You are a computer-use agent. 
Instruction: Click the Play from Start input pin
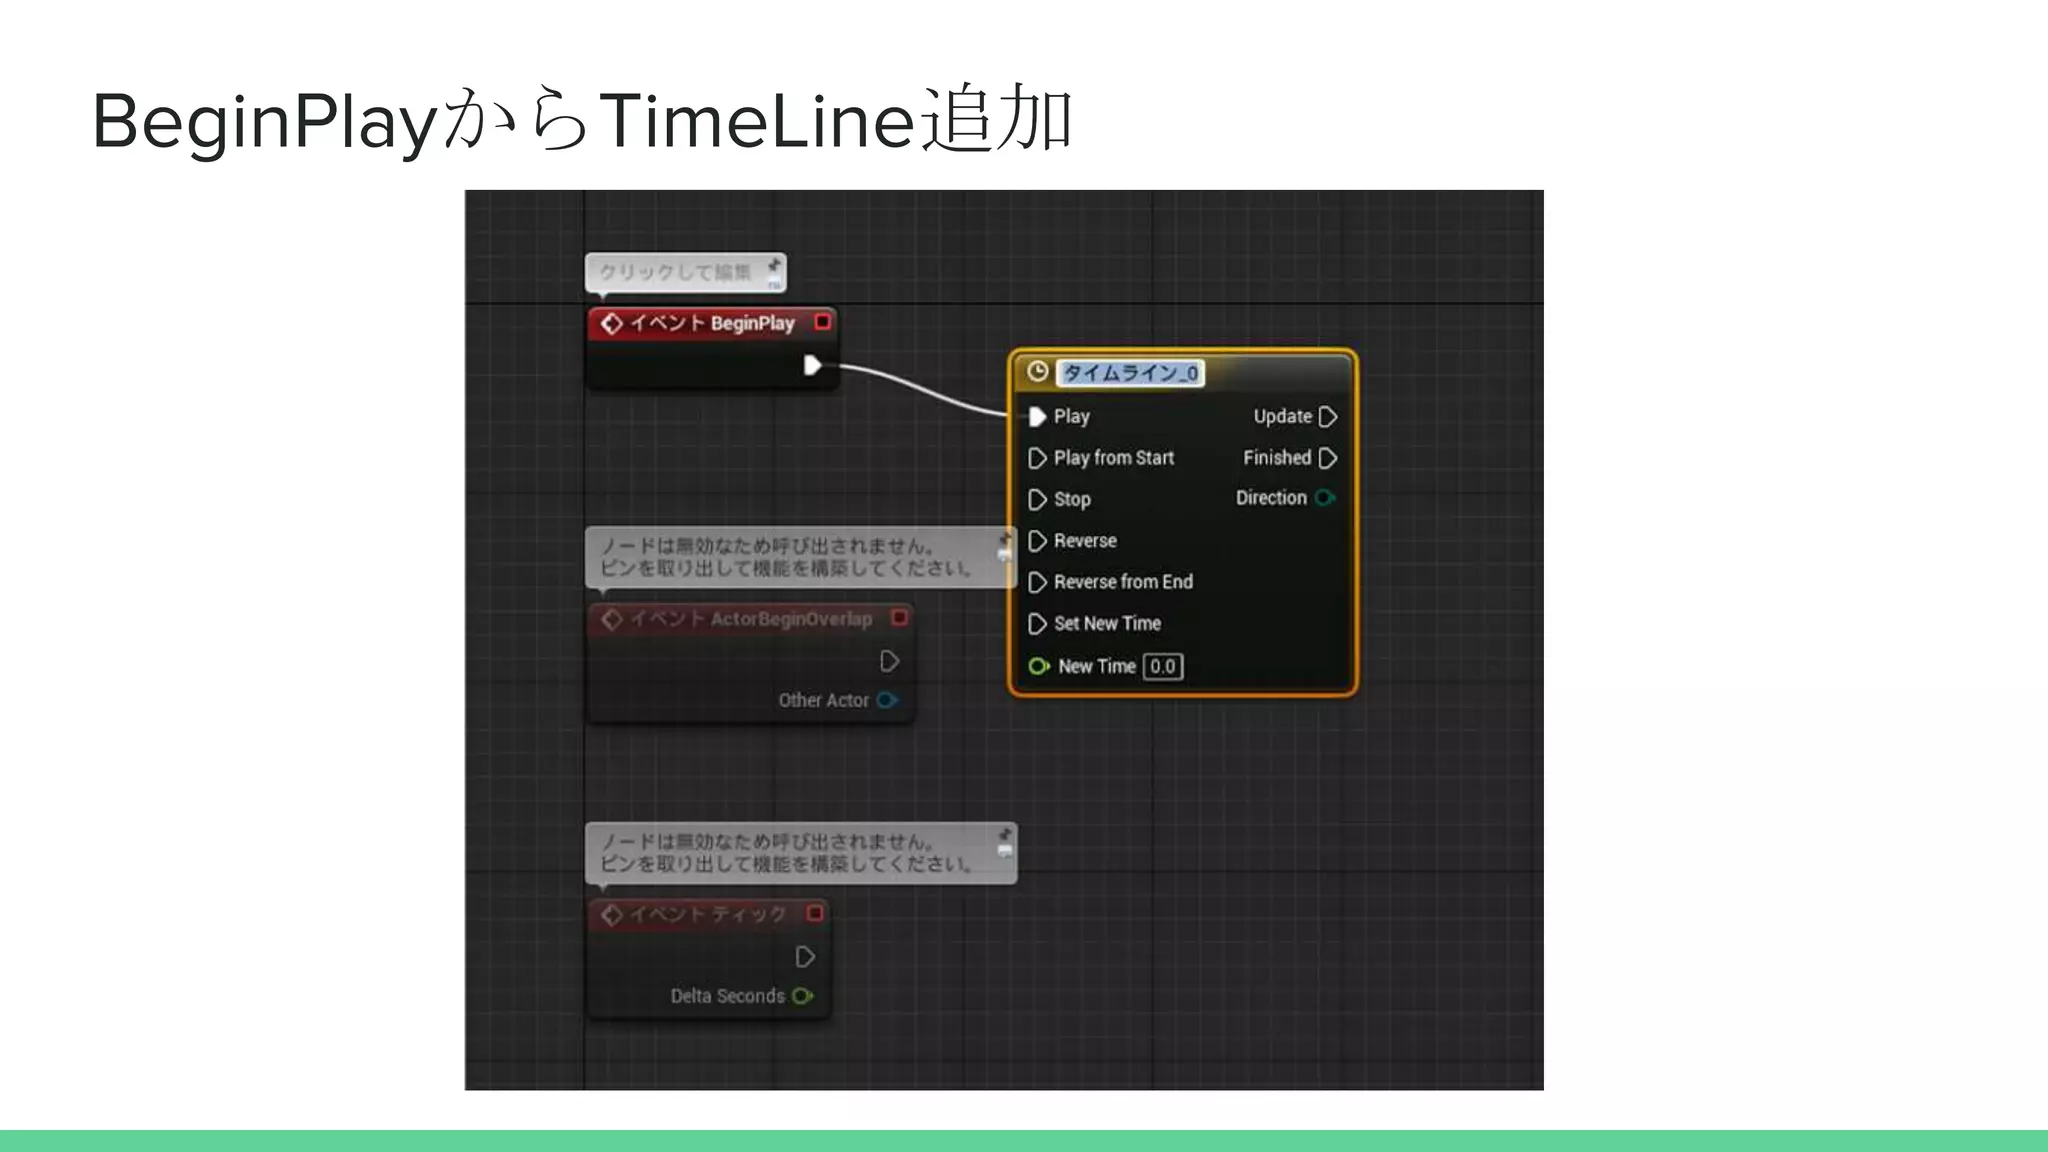1037,458
